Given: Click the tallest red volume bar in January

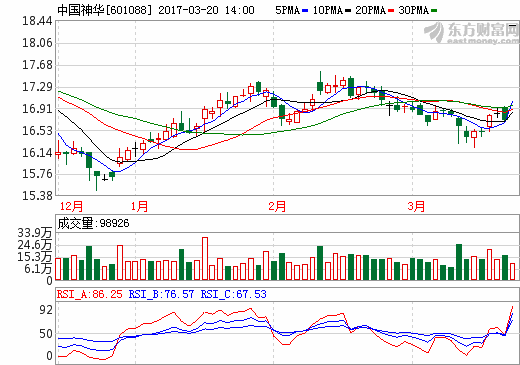Looking at the screenshot, I should (205, 258).
